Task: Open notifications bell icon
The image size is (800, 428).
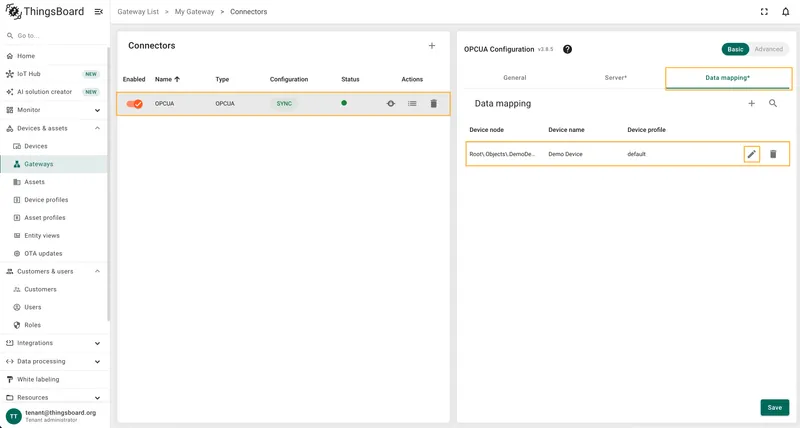Action: pos(785,12)
